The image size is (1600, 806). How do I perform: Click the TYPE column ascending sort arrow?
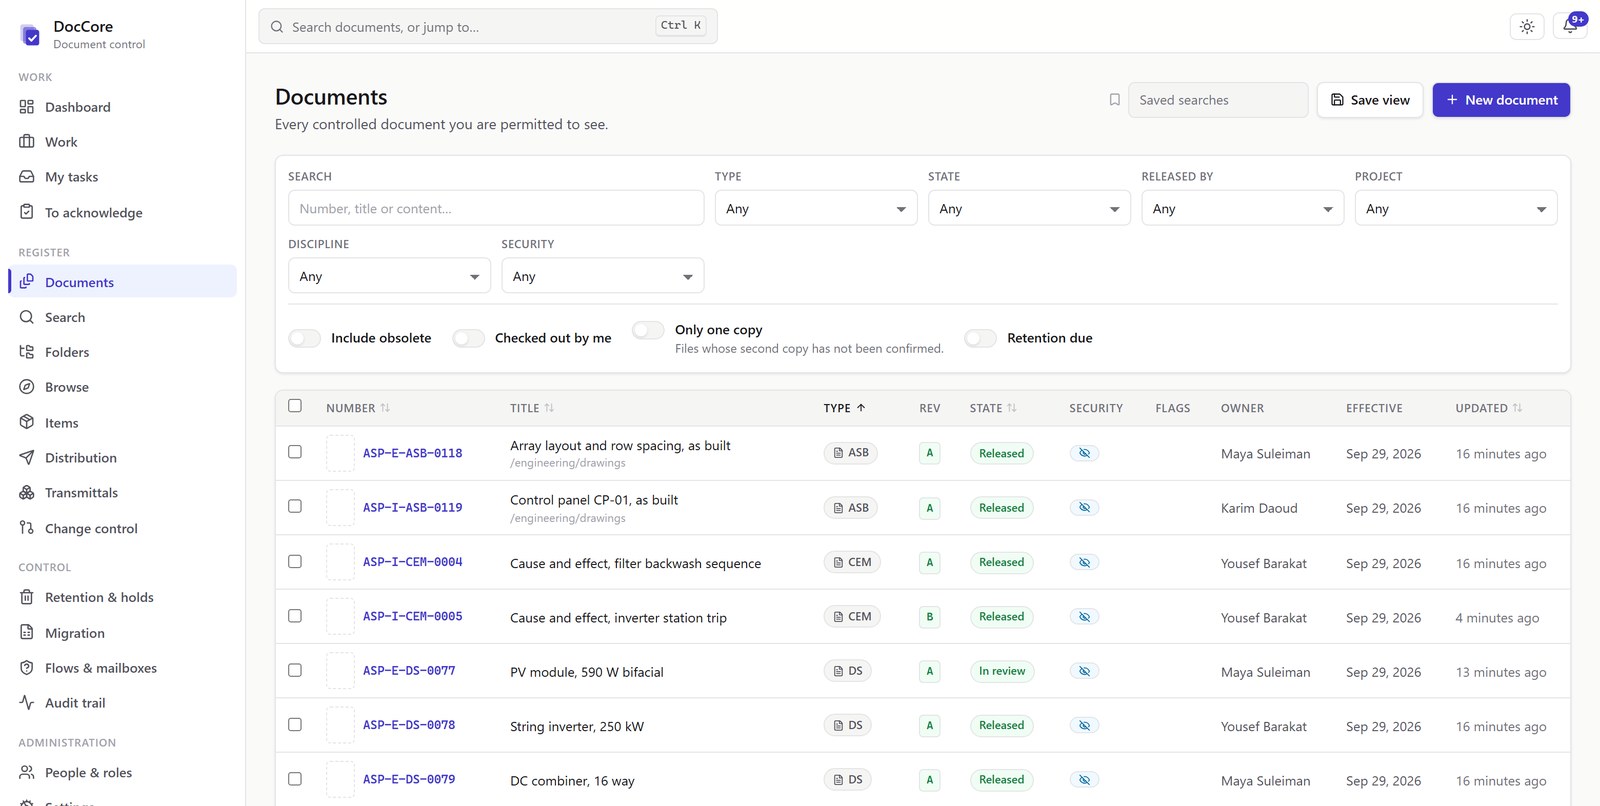[x=861, y=408]
